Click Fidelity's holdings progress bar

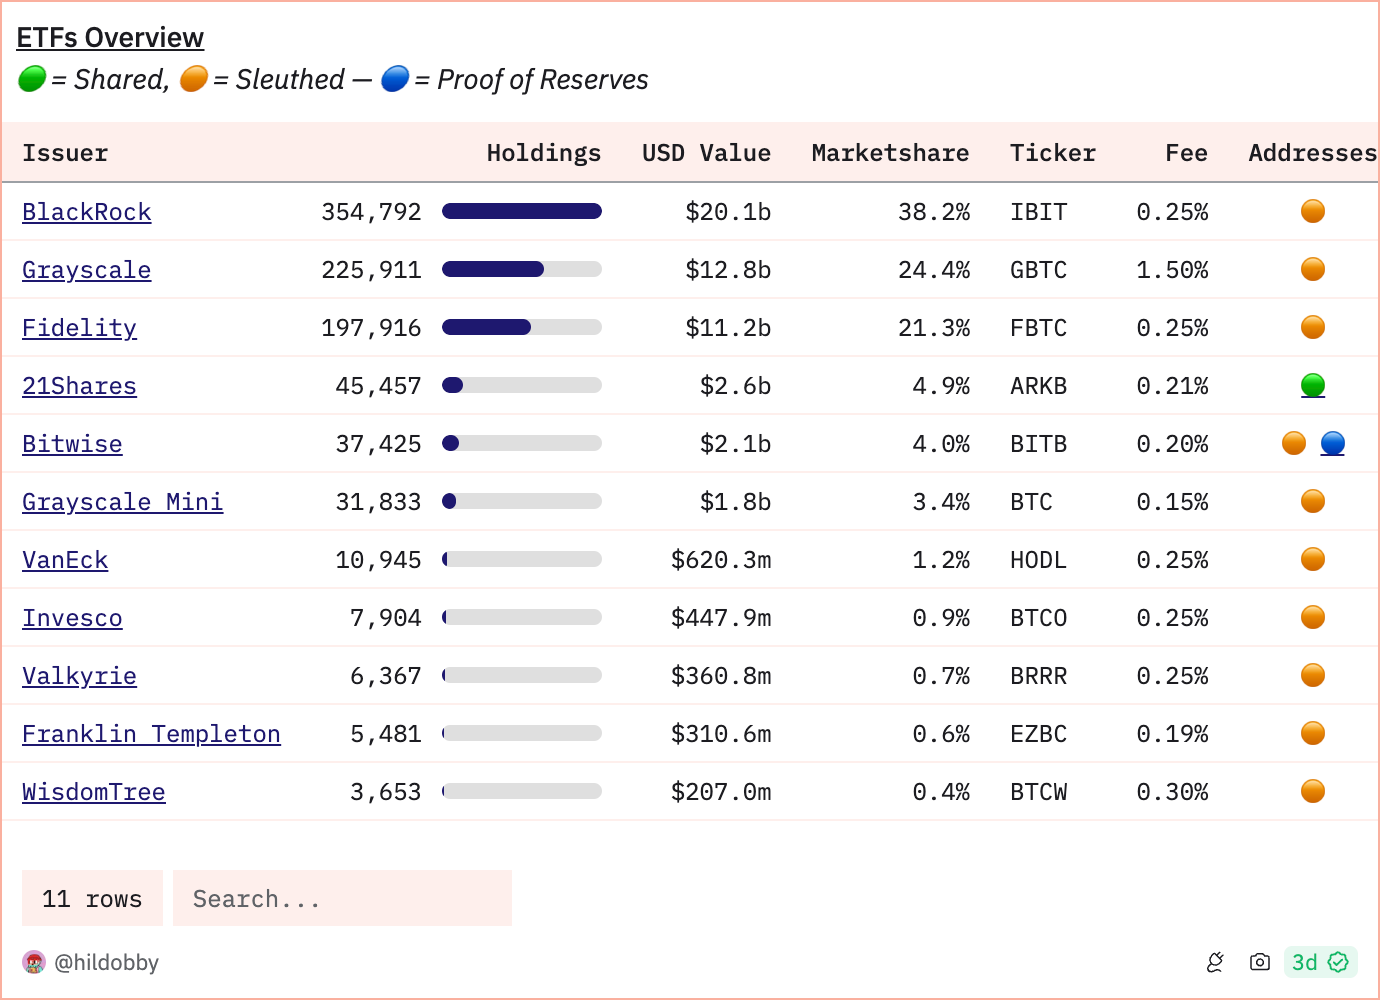tap(522, 327)
